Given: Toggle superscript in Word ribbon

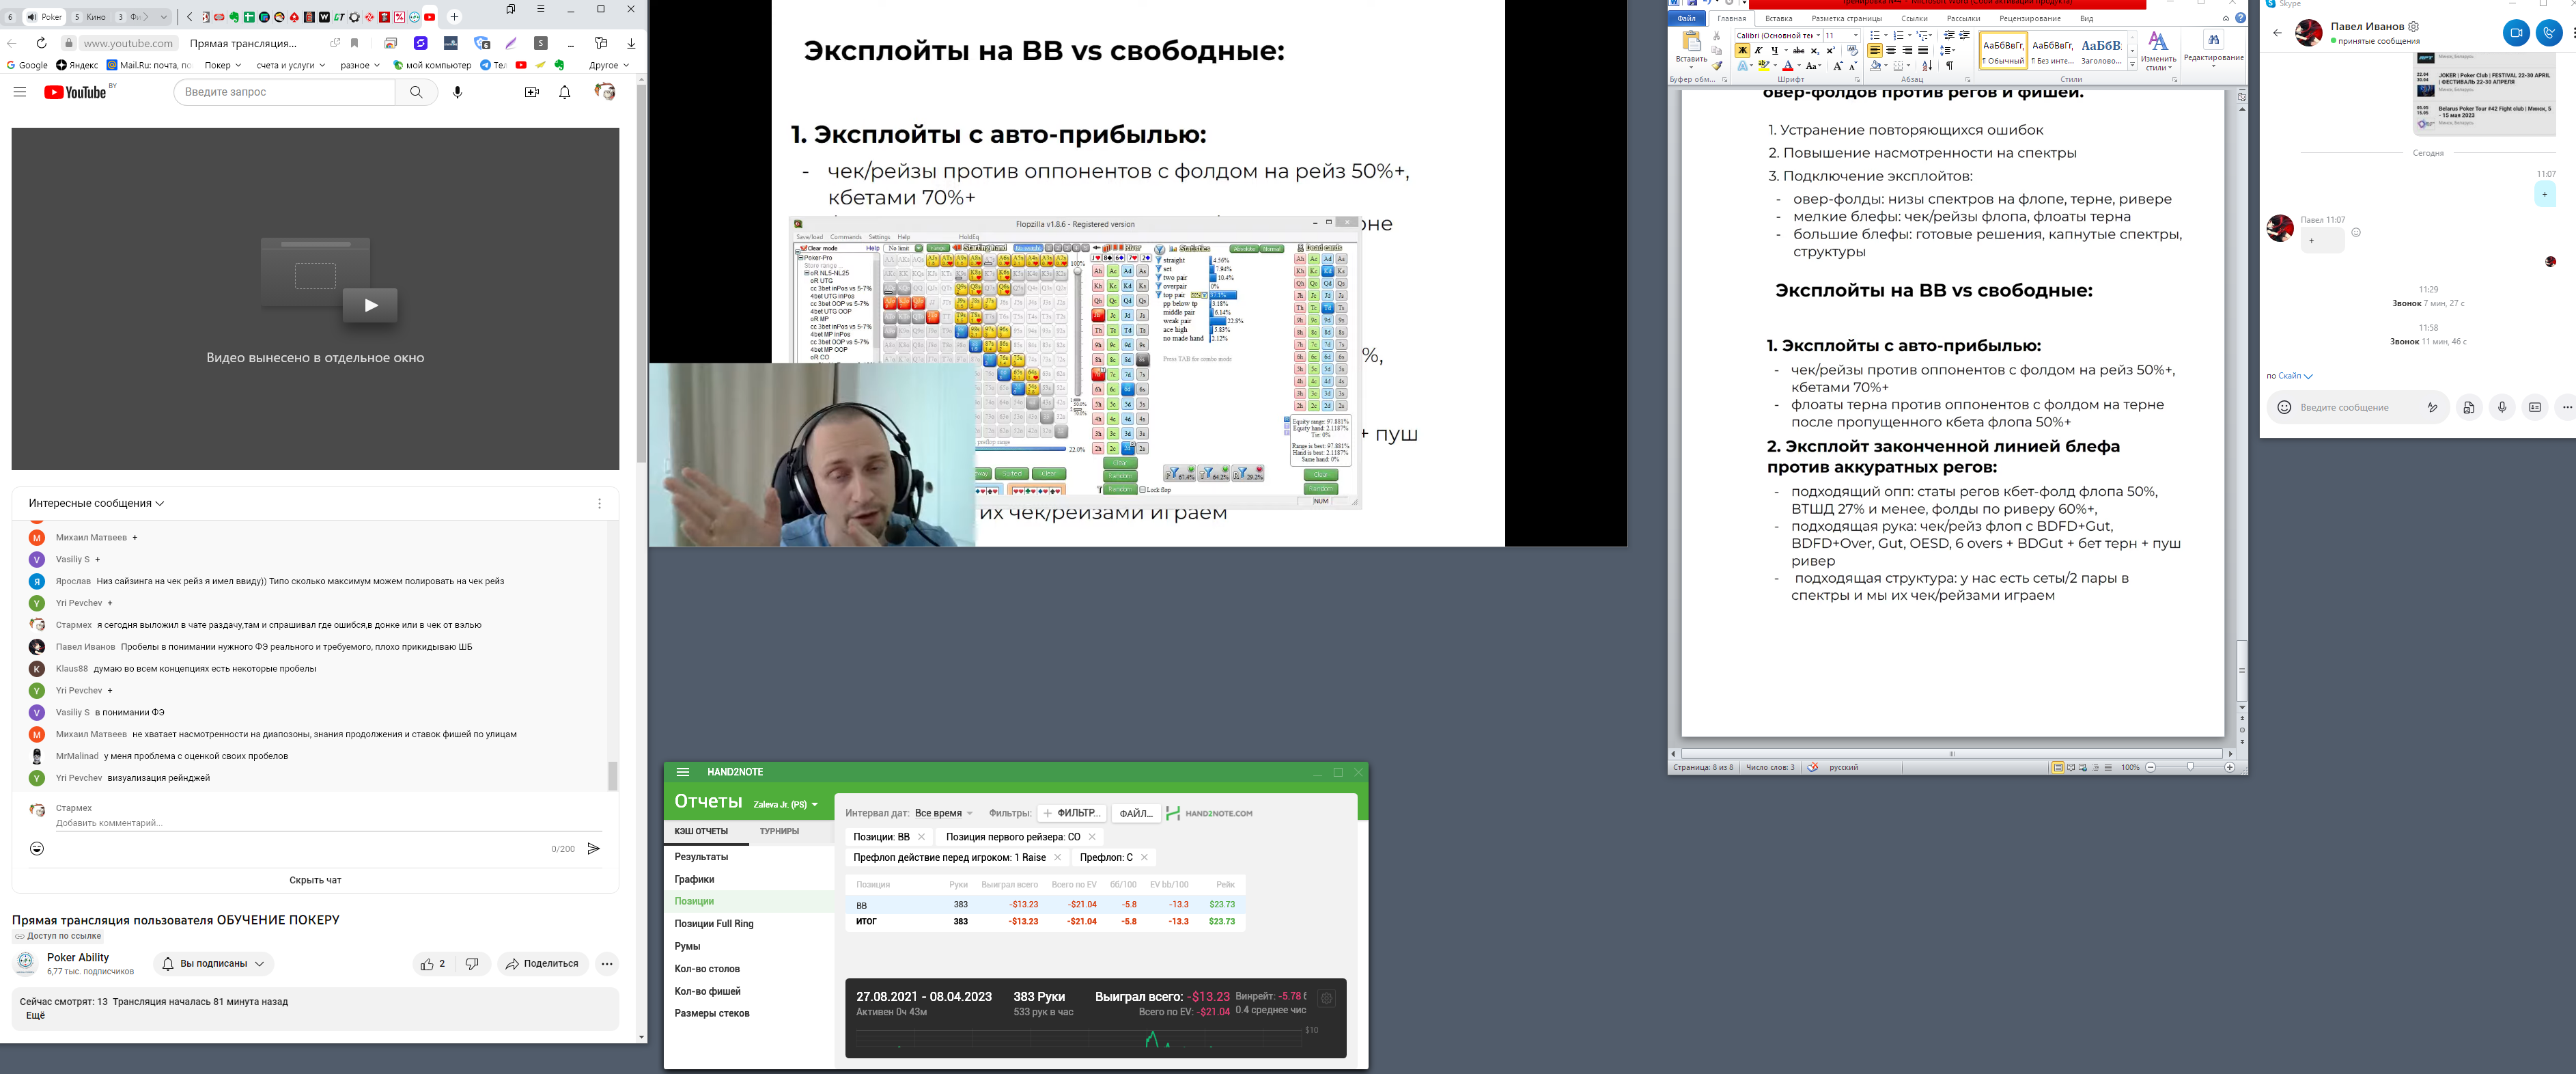Looking at the screenshot, I should (1831, 50).
